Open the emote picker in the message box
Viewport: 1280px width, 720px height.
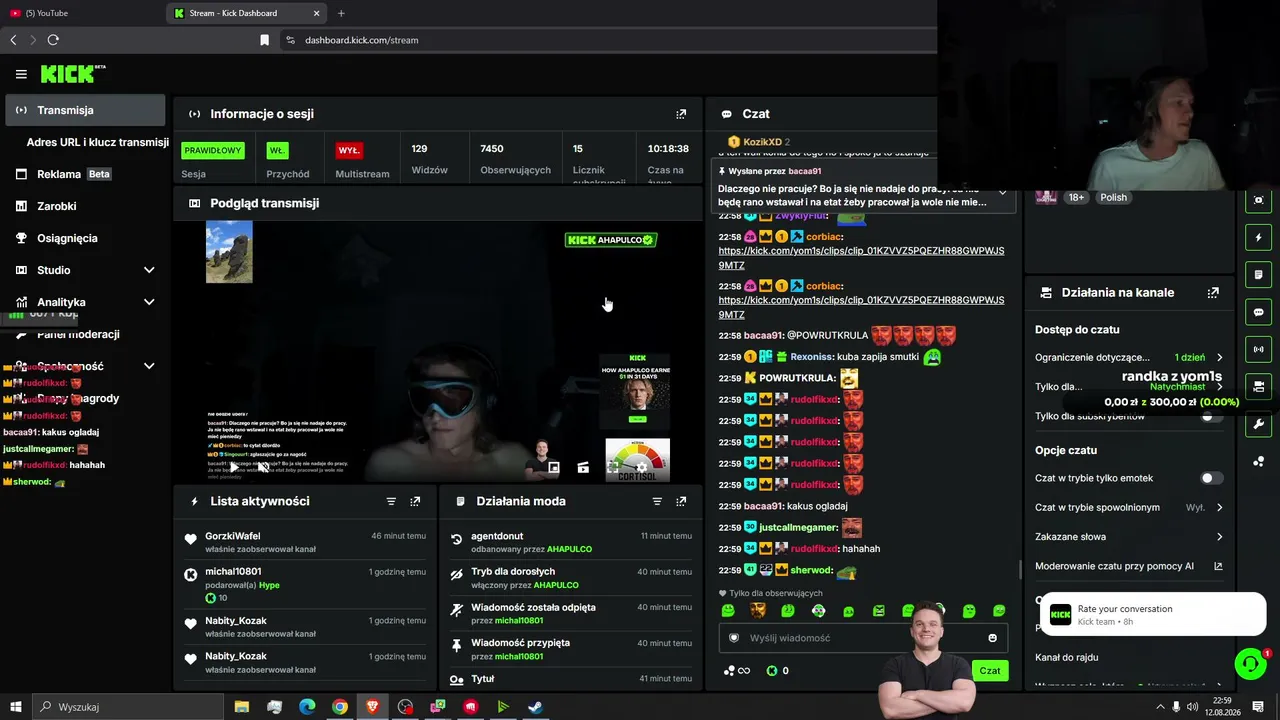click(x=992, y=638)
